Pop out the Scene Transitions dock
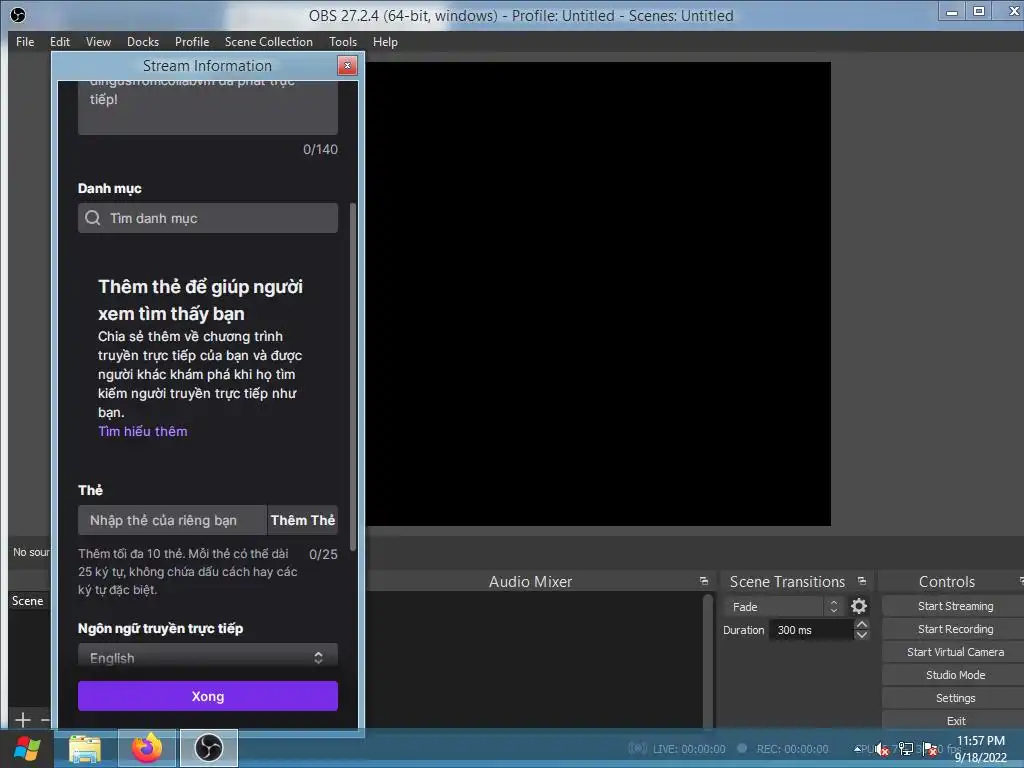This screenshot has width=1024, height=768. pos(861,581)
